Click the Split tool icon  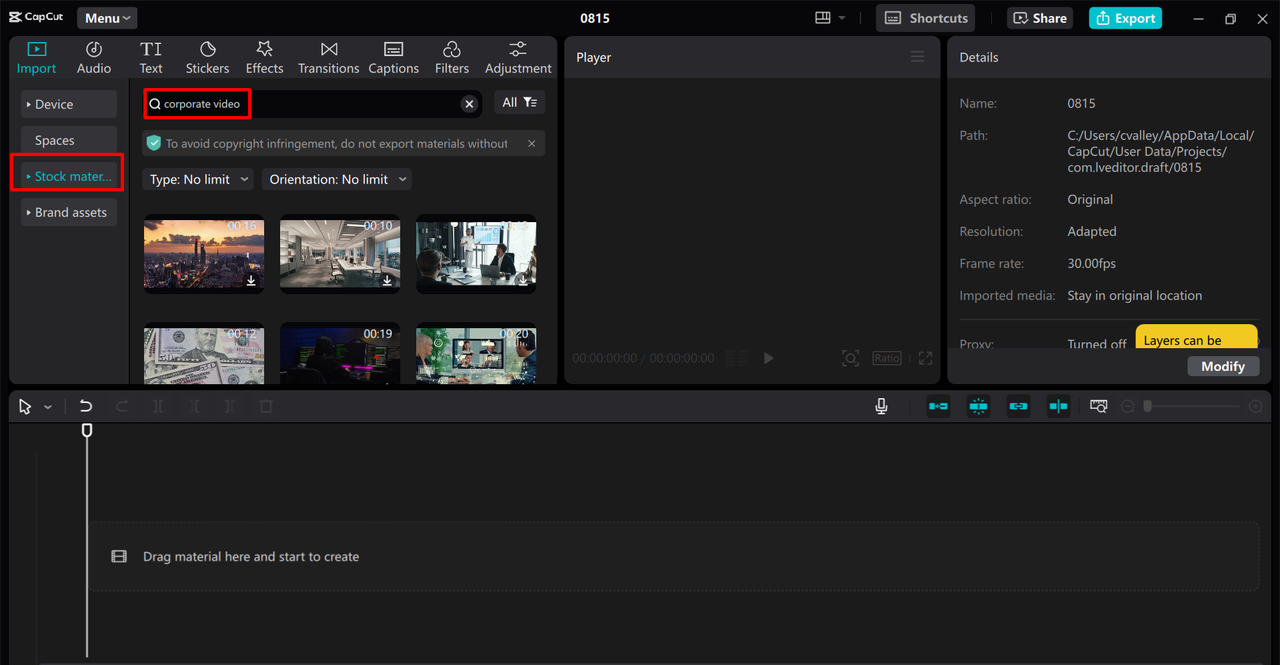coord(158,406)
